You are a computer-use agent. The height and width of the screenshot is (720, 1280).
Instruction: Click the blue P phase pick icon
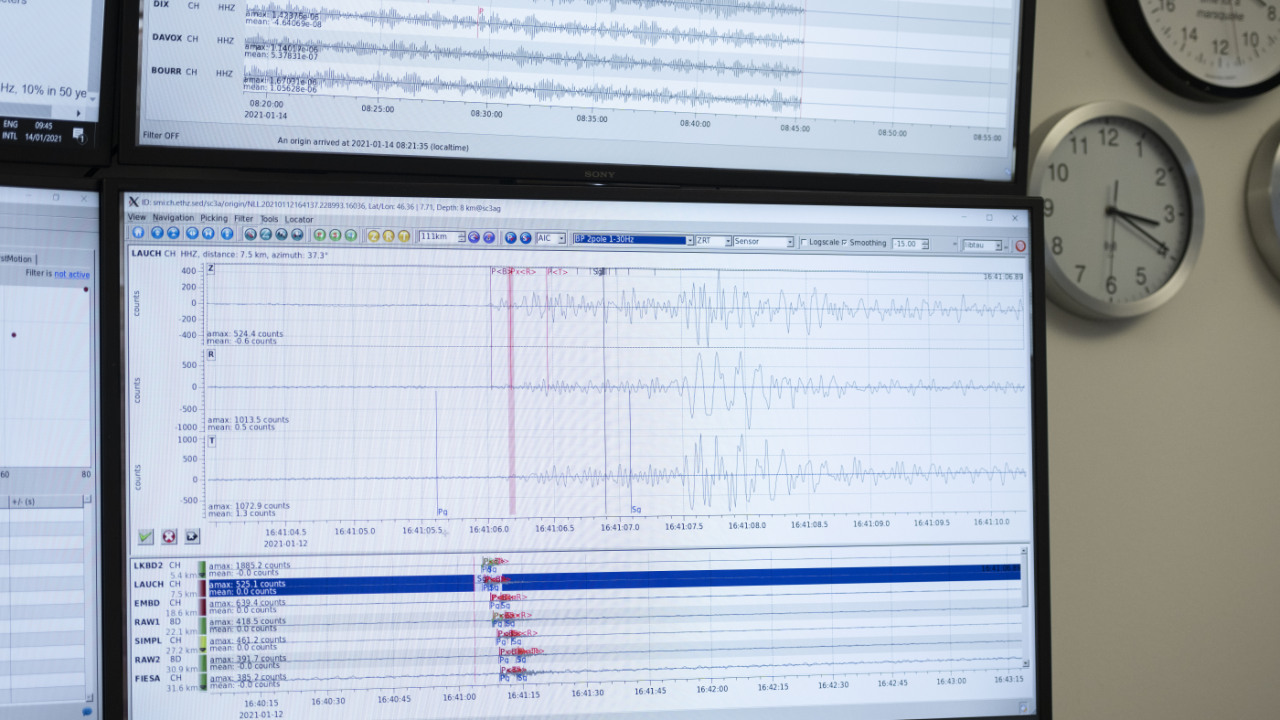510,237
